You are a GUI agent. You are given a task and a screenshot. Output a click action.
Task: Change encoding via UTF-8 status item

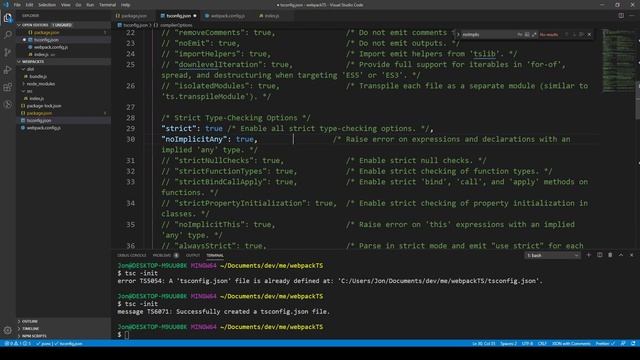527,344
